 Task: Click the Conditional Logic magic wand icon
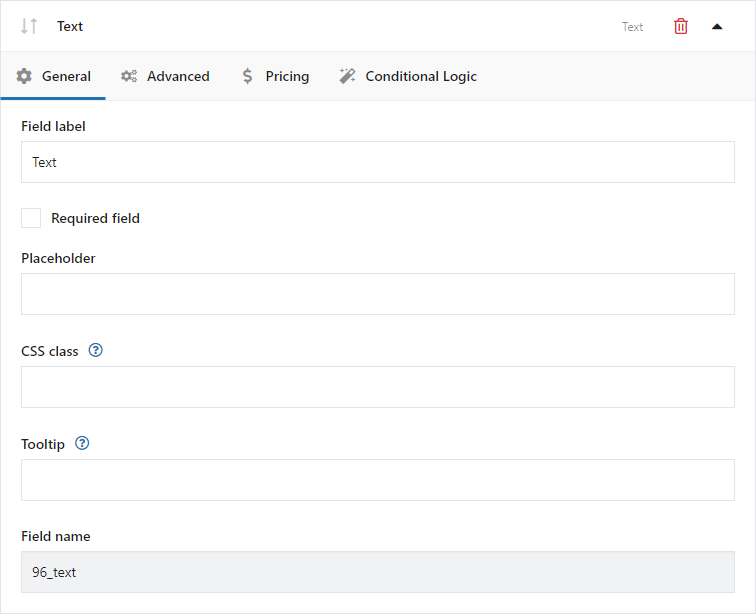347,76
